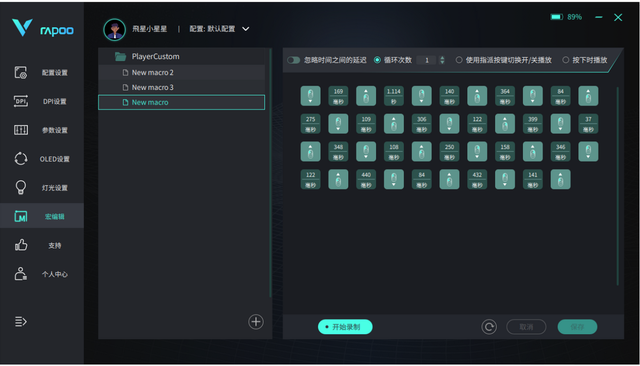Viewport: 640px width, 366px height.
Task: Select the 348 毫秒 delay cell
Action: (x=338, y=151)
